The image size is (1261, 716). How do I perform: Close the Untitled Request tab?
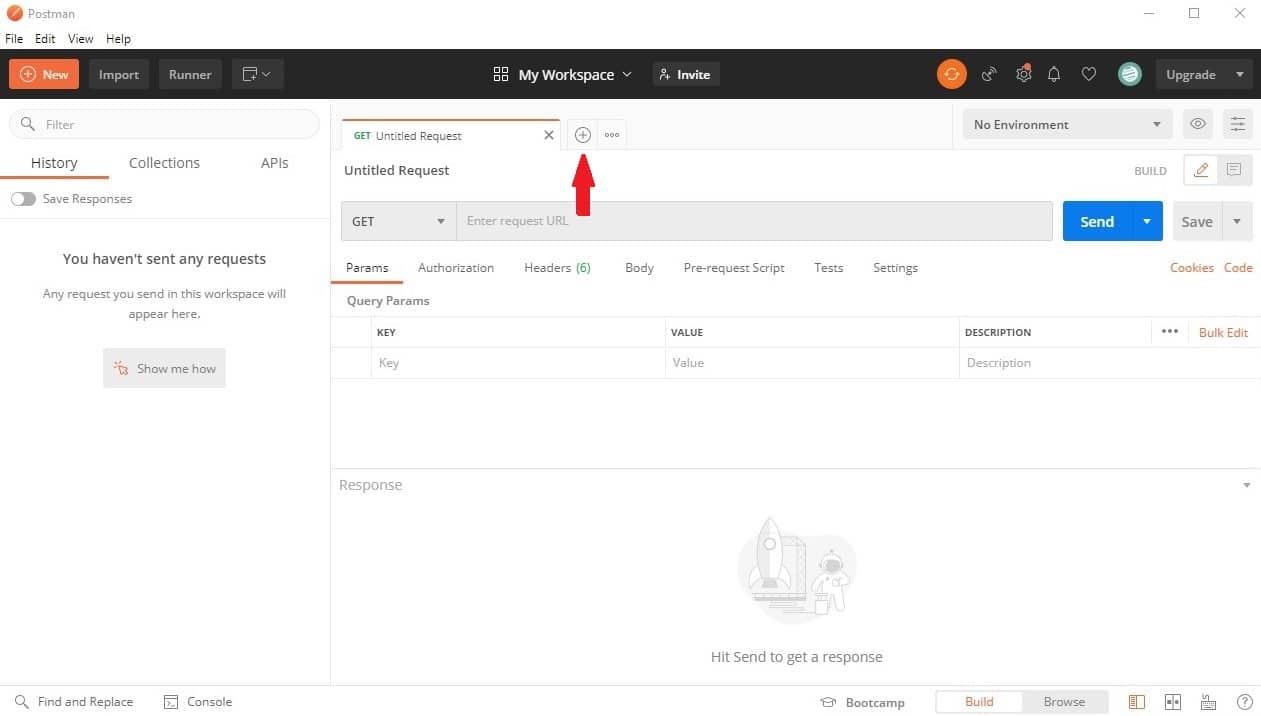coord(548,135)
